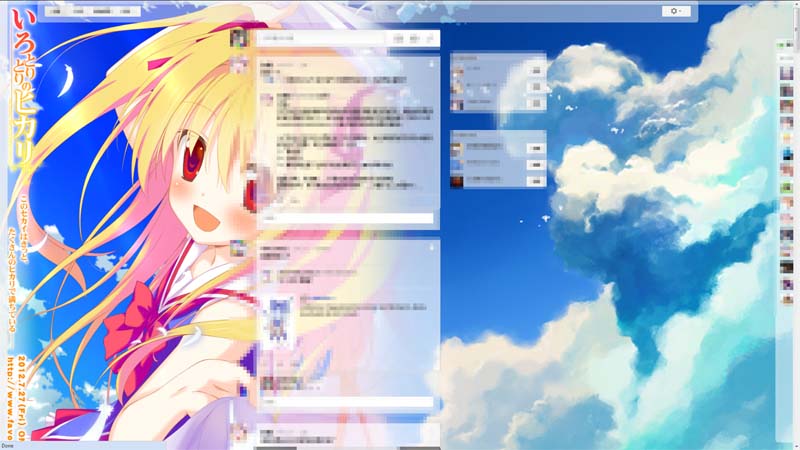The width and height of the screenshot is (800, 450).
Task: Click the add button for the first suggested person
Action: [536, 71]
